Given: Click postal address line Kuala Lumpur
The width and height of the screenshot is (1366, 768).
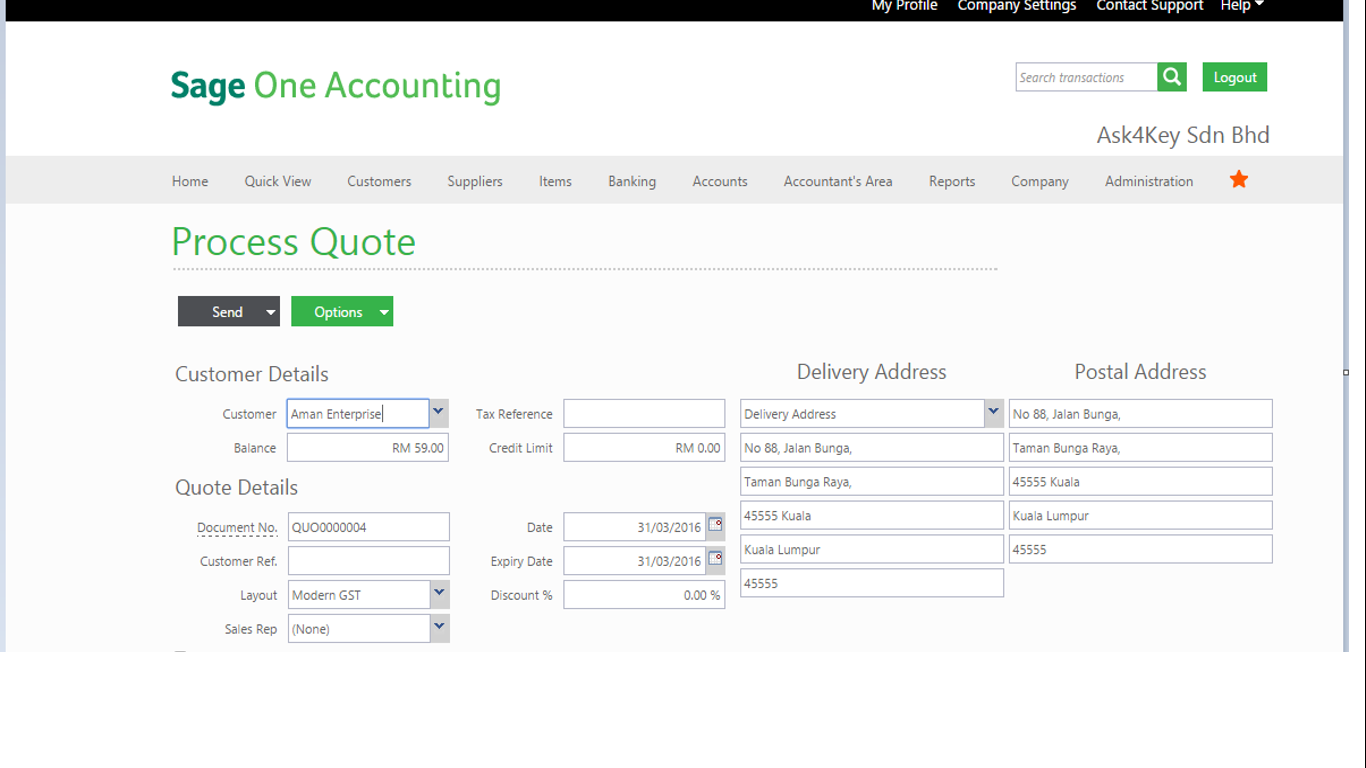Looking at the screenshot, I should click(1141, 515).
